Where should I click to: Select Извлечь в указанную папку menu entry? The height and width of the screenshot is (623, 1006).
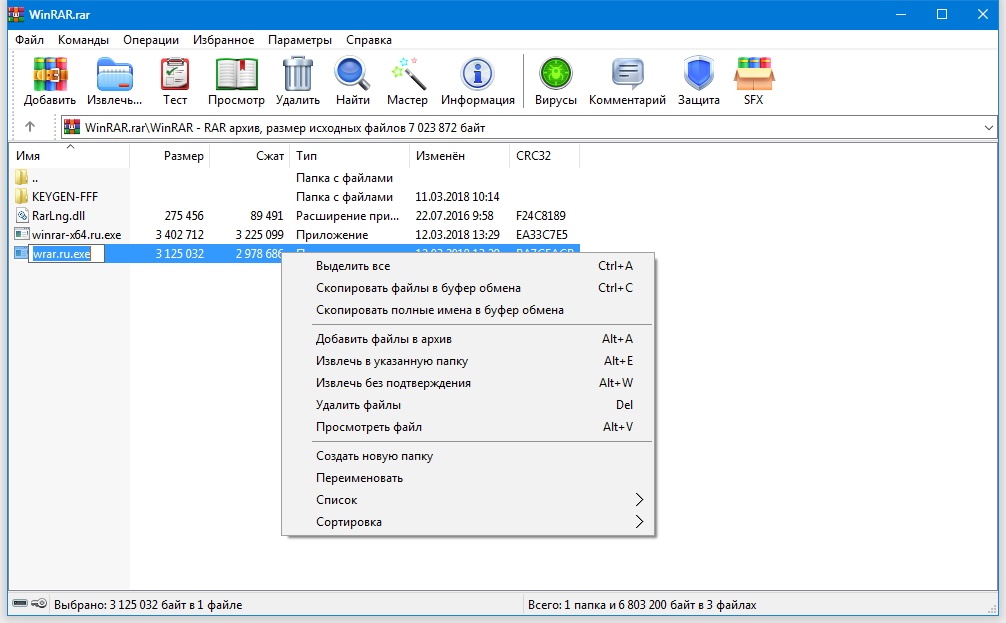pyautogui.click(x=392, y=361)
